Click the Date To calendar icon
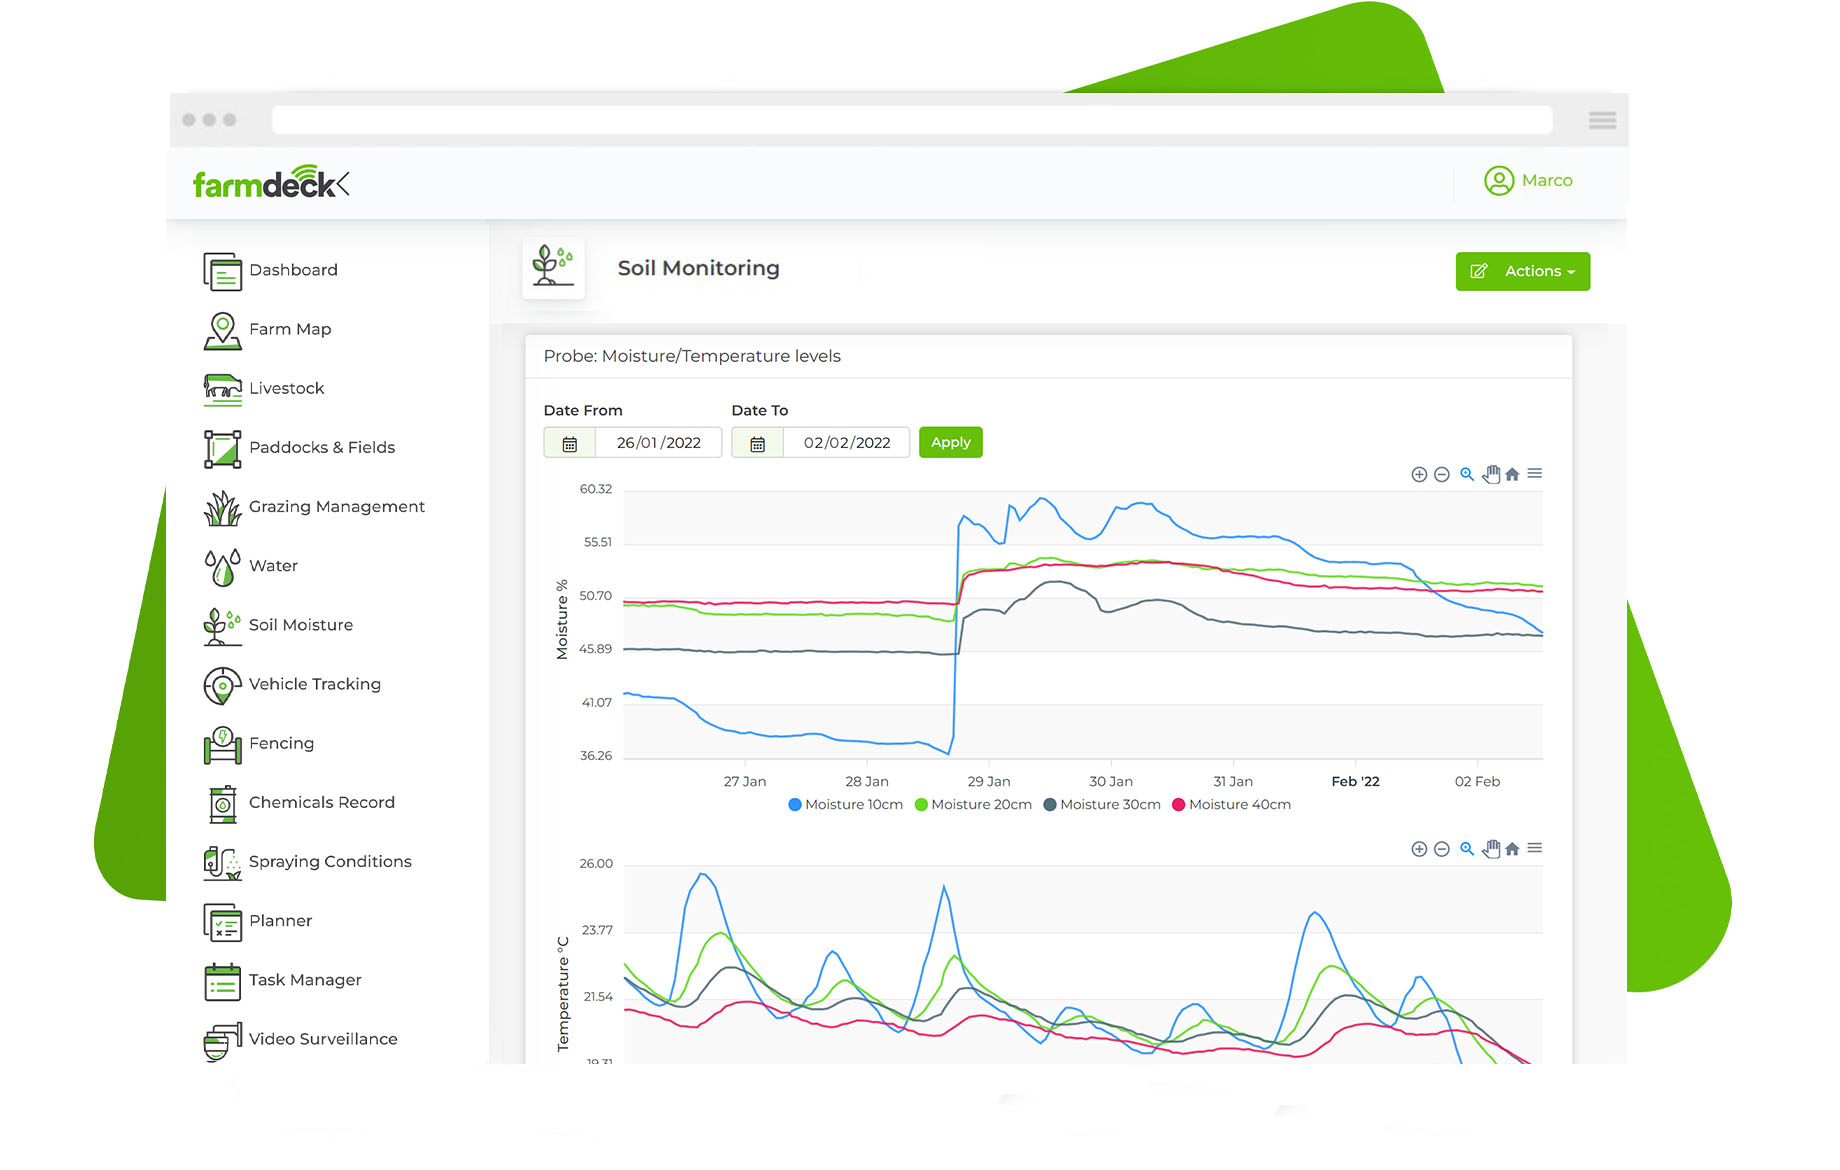The width and height of the screenshot is (1840, 1170). pos(758,443)
